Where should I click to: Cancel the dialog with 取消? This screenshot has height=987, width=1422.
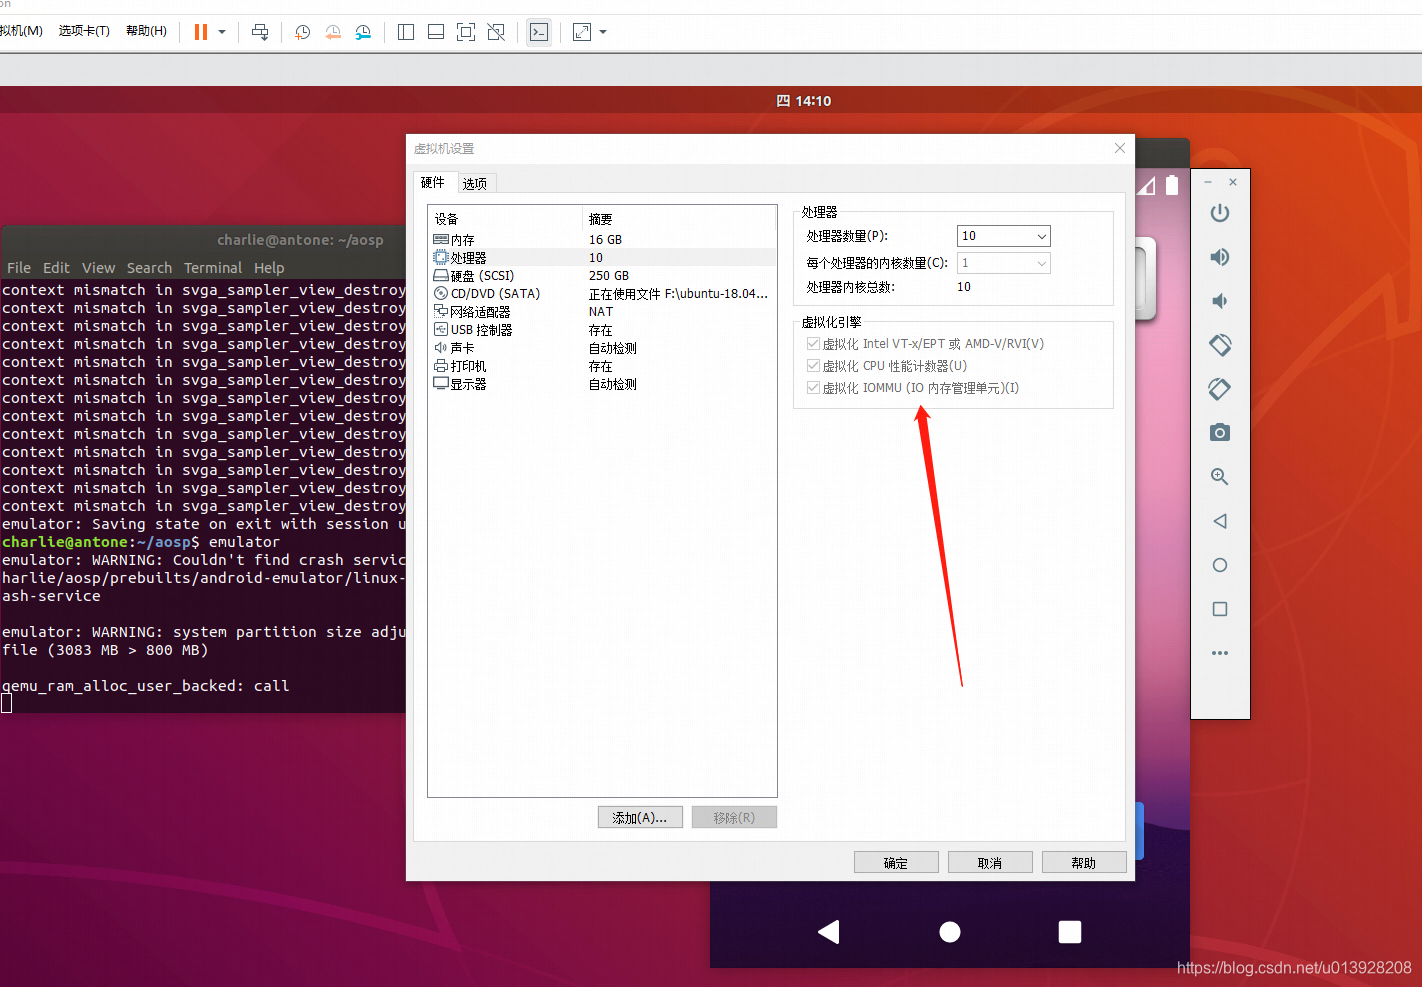tap(990, 863)
